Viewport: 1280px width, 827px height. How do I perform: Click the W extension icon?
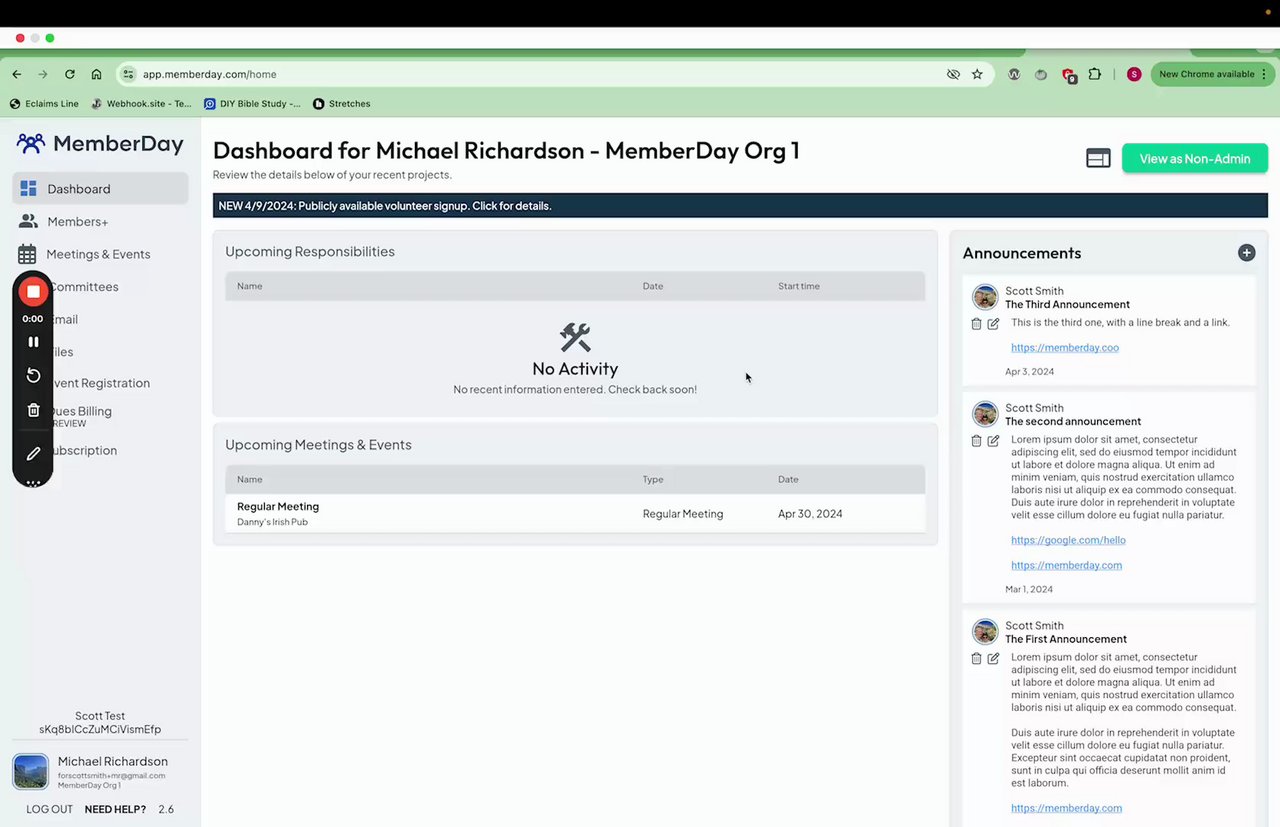coord(1014,74)
